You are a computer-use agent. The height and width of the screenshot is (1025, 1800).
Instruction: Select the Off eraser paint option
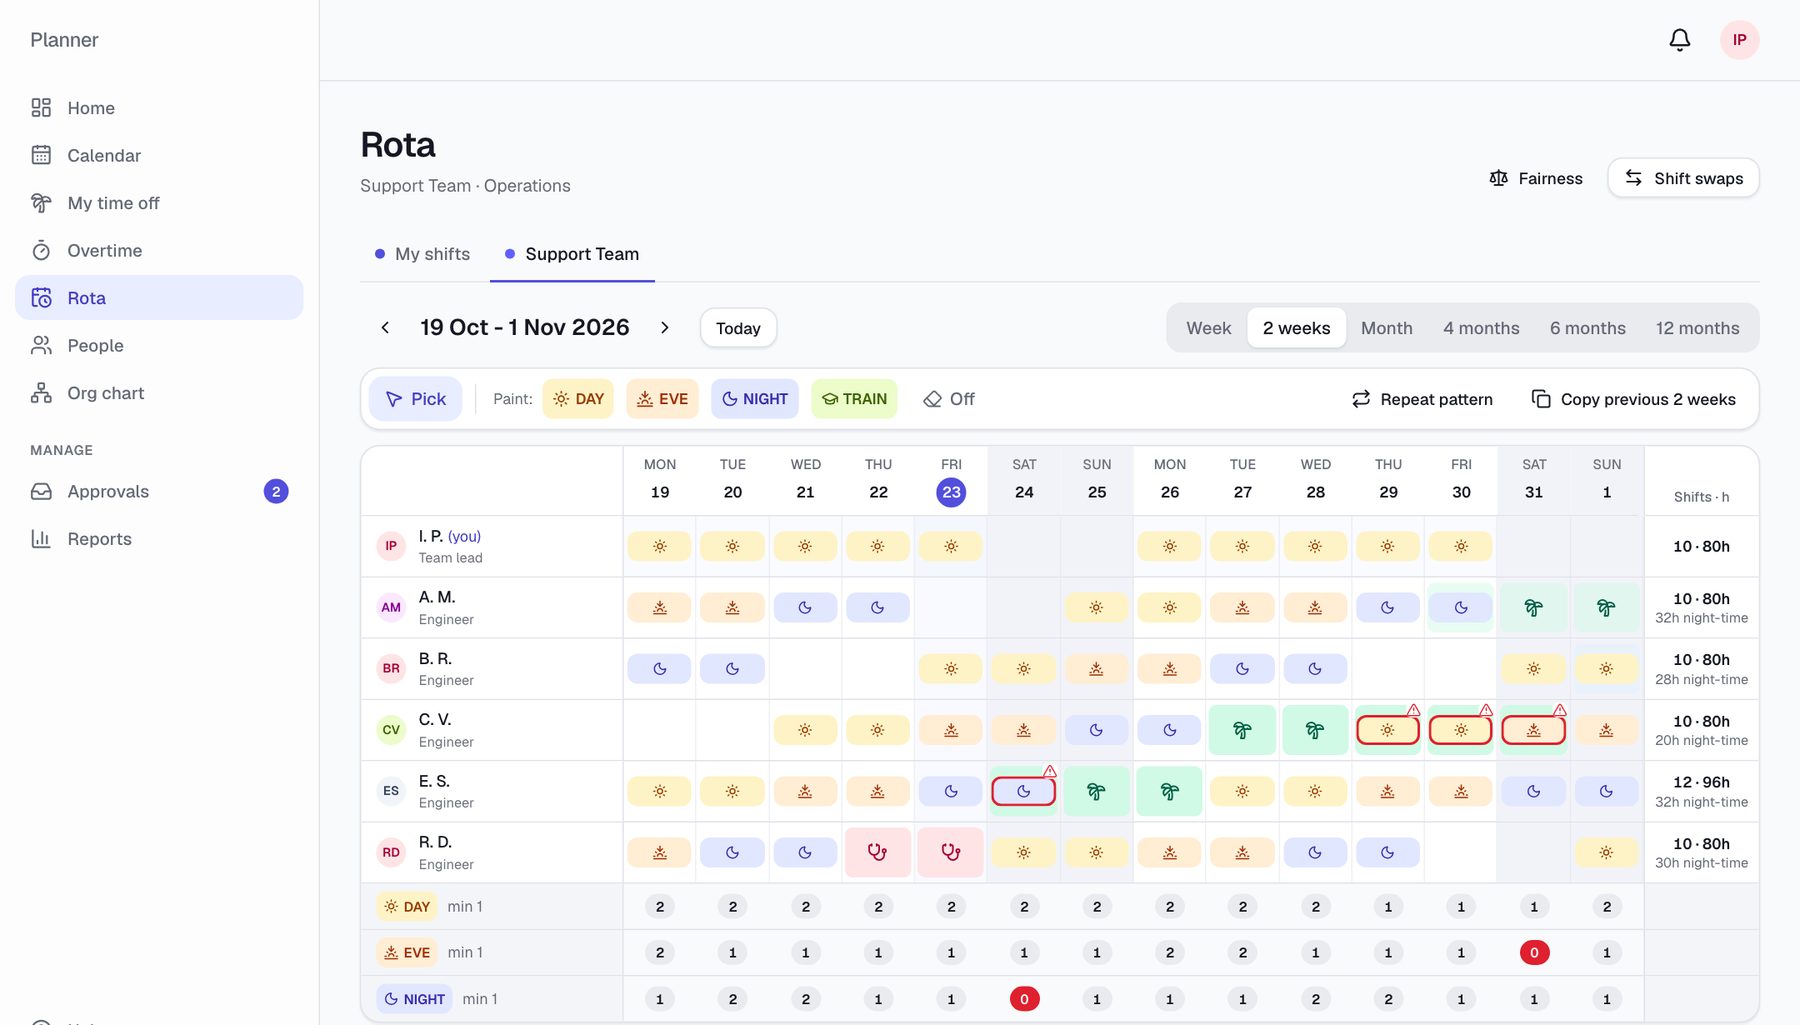pos(948,399)
